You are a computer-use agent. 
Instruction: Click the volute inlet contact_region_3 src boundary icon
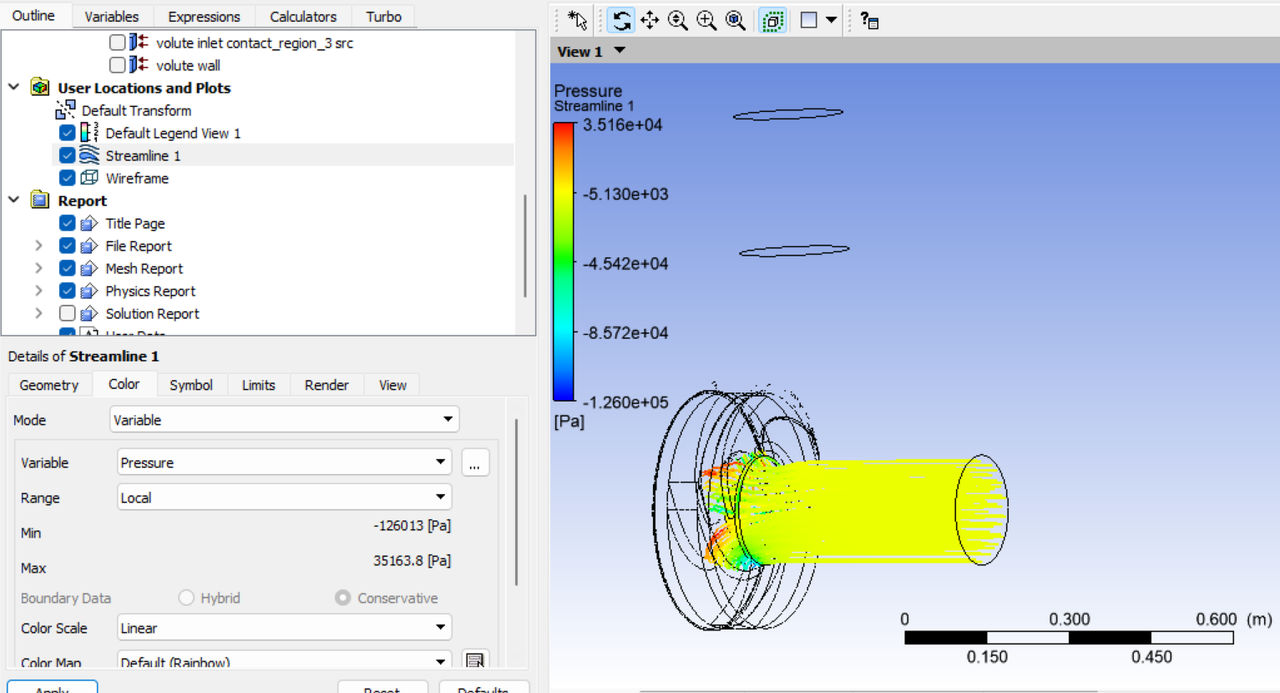point(139,43)
